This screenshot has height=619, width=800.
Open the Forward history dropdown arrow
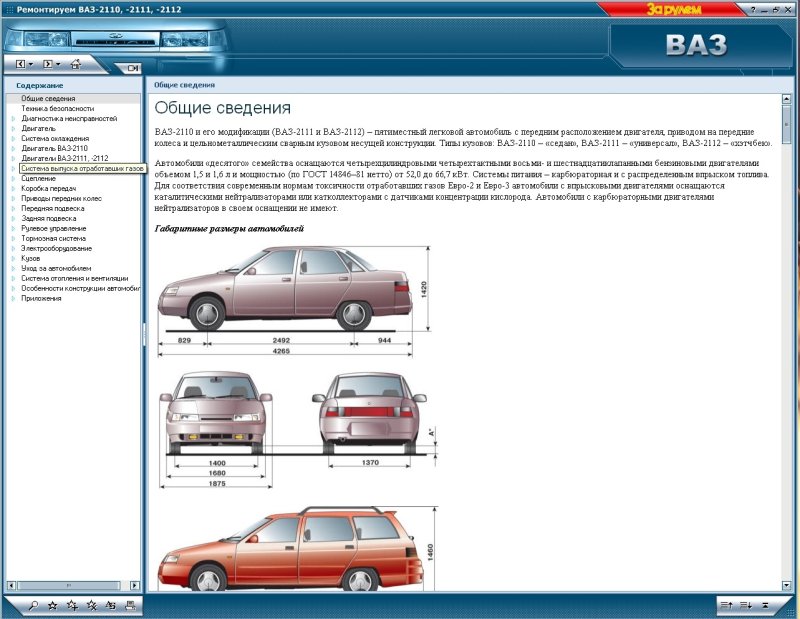pyautogui.click(x=58, y=65)
